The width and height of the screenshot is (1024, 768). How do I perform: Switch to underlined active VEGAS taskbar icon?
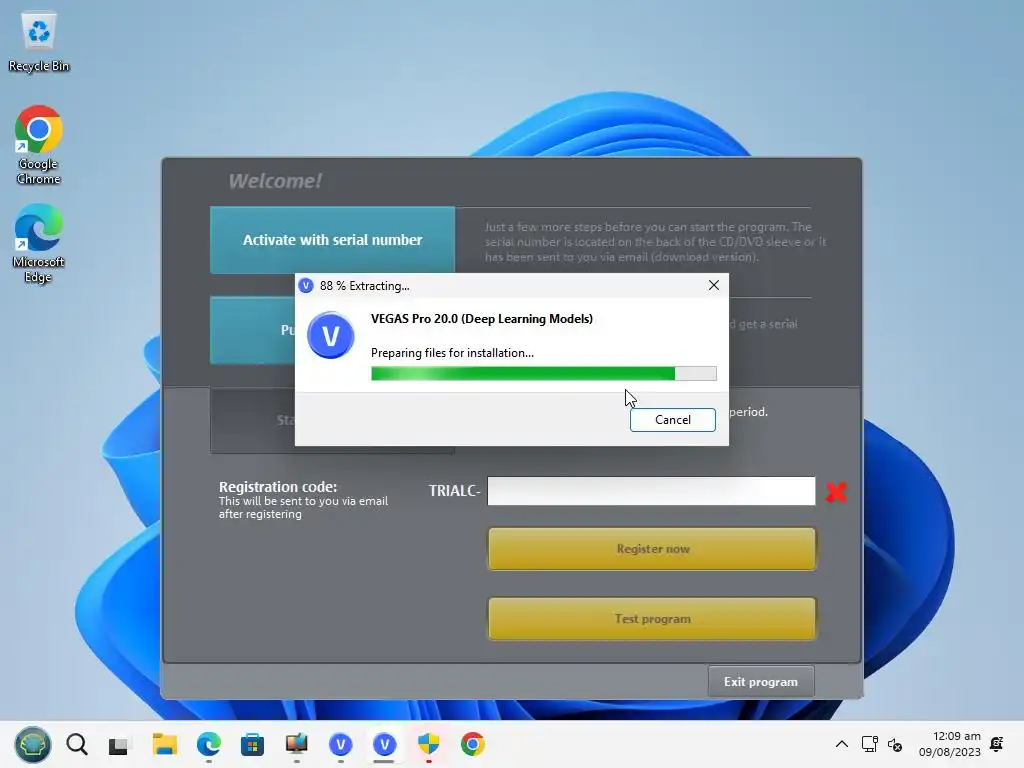tap(385, 744)
